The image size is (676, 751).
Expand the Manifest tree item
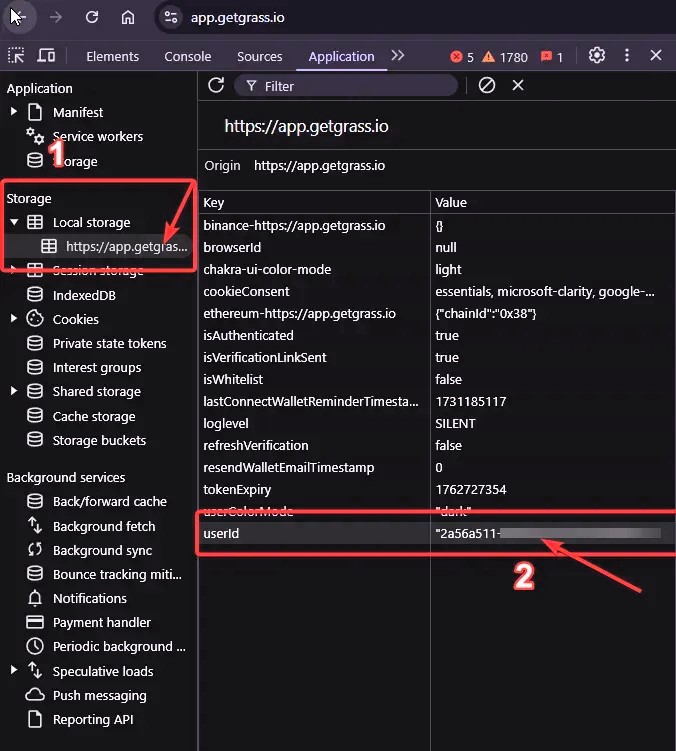(x=14, y=112)
